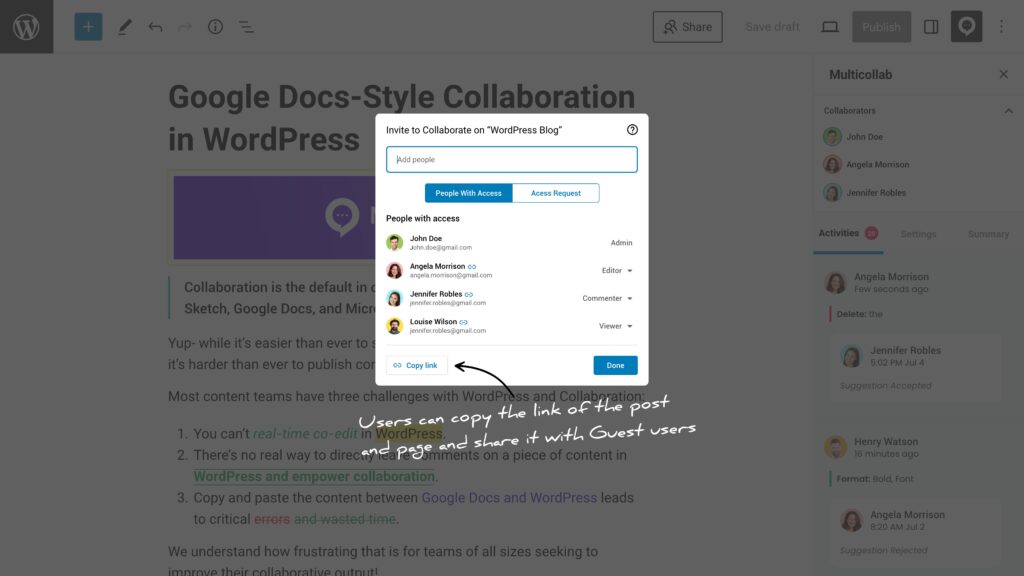Screen dimensions: 1024x576
Task: Click the purple featured image banner
Action: tap(274, 217)
